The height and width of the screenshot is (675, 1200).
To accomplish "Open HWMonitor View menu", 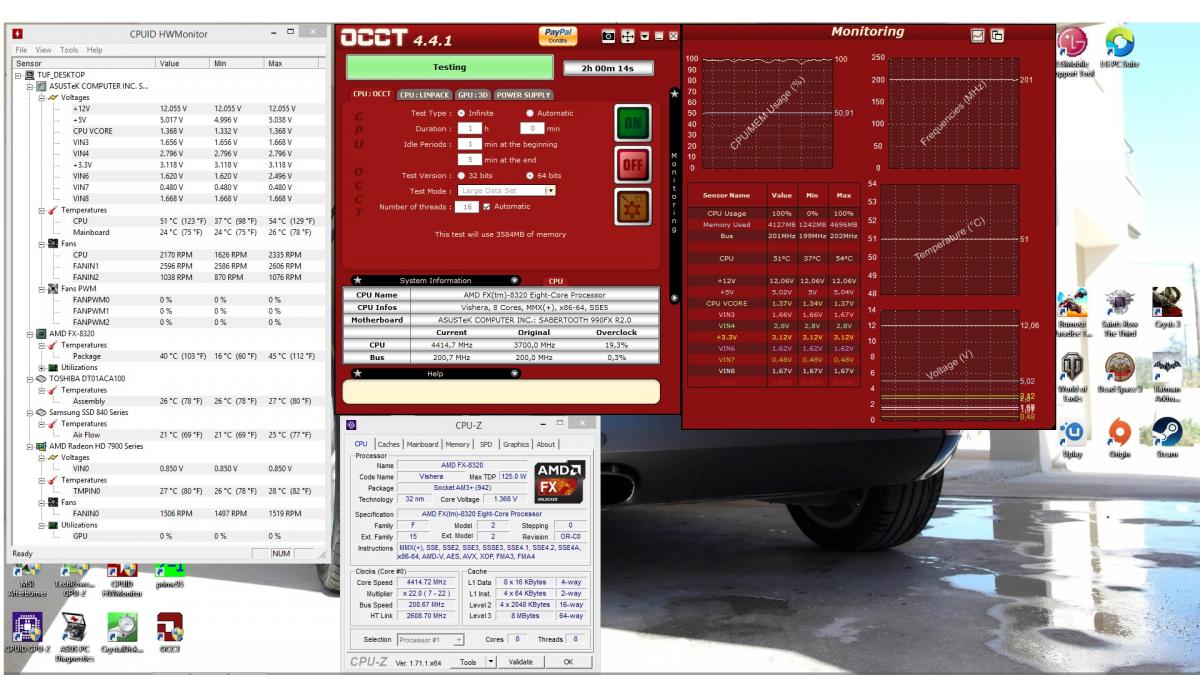I will (43, 49).
